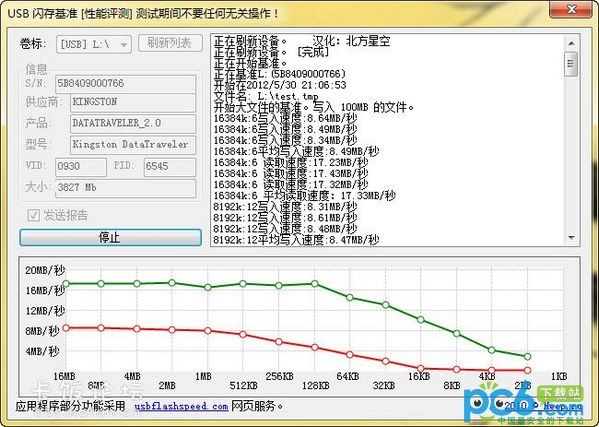Click log line 文件名: L:\test.tmp
Screen dimensions: 599x427
tap(266, 96)
